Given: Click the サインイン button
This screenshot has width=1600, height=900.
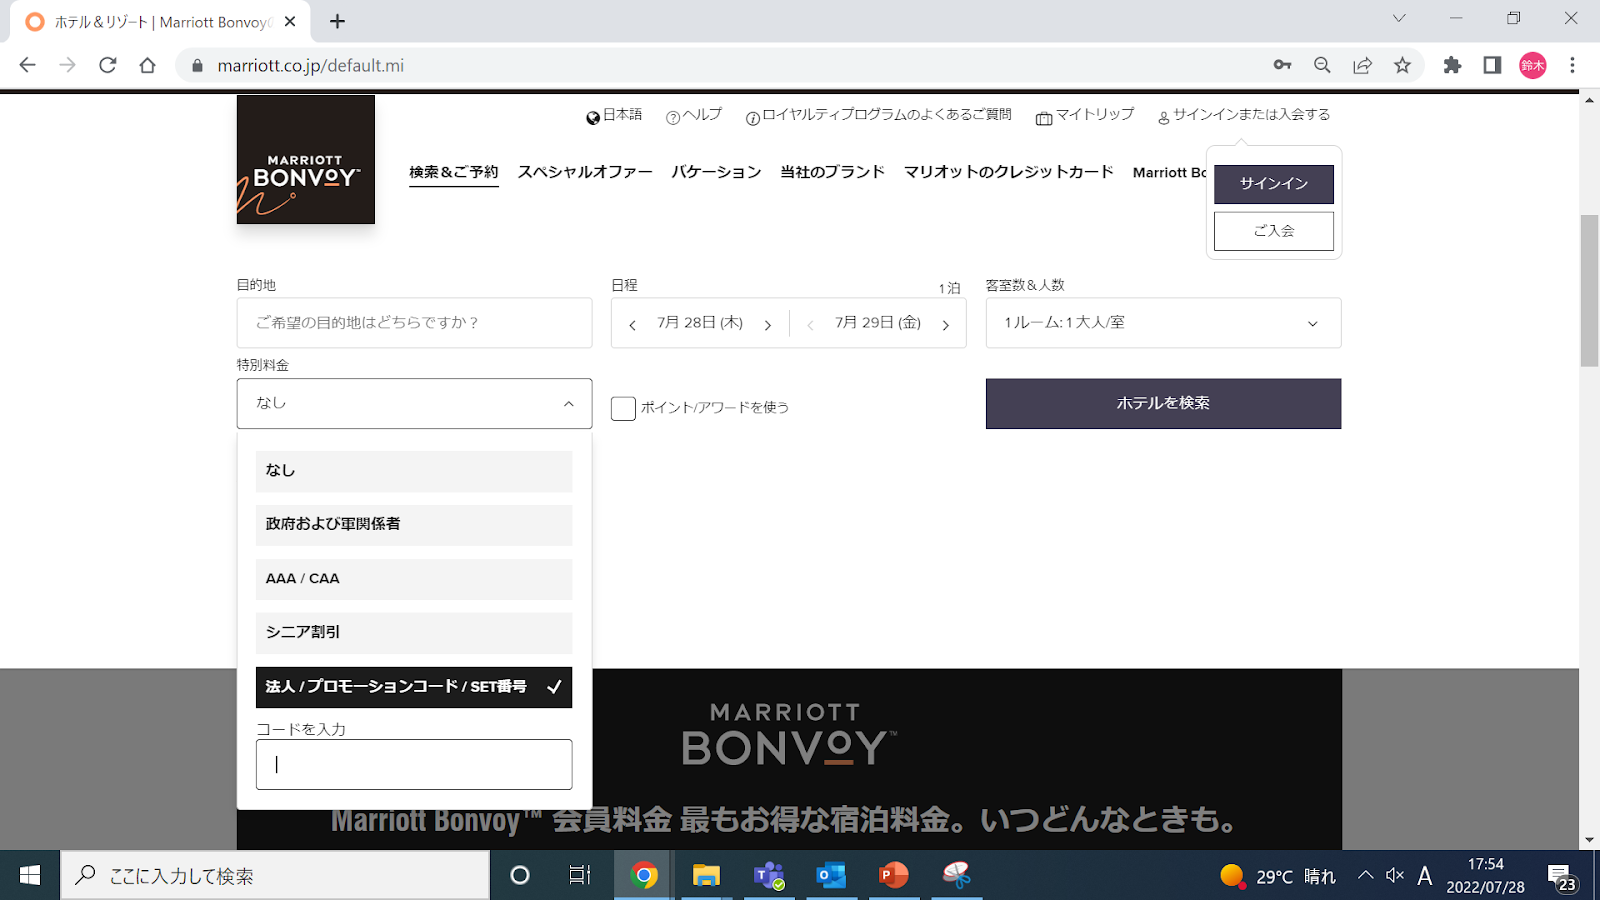Looking at the screenshot, I should click(1274, 184).
